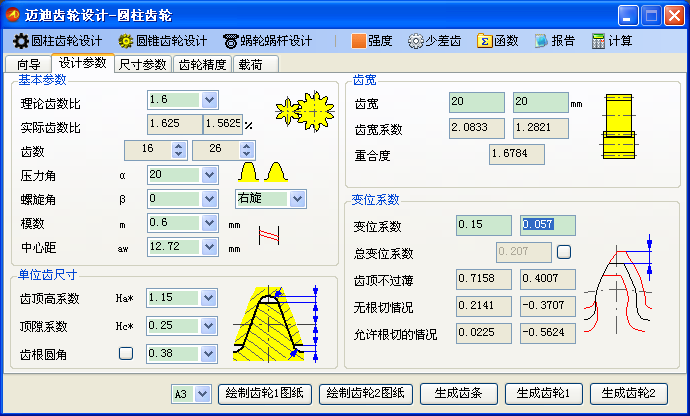Expand the 顶隙系数 dropdown
690x416 pixels.
pos(209,326)
